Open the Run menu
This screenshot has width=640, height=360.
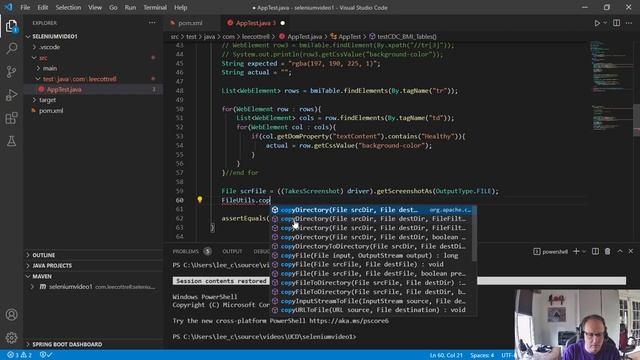[130, 7]
